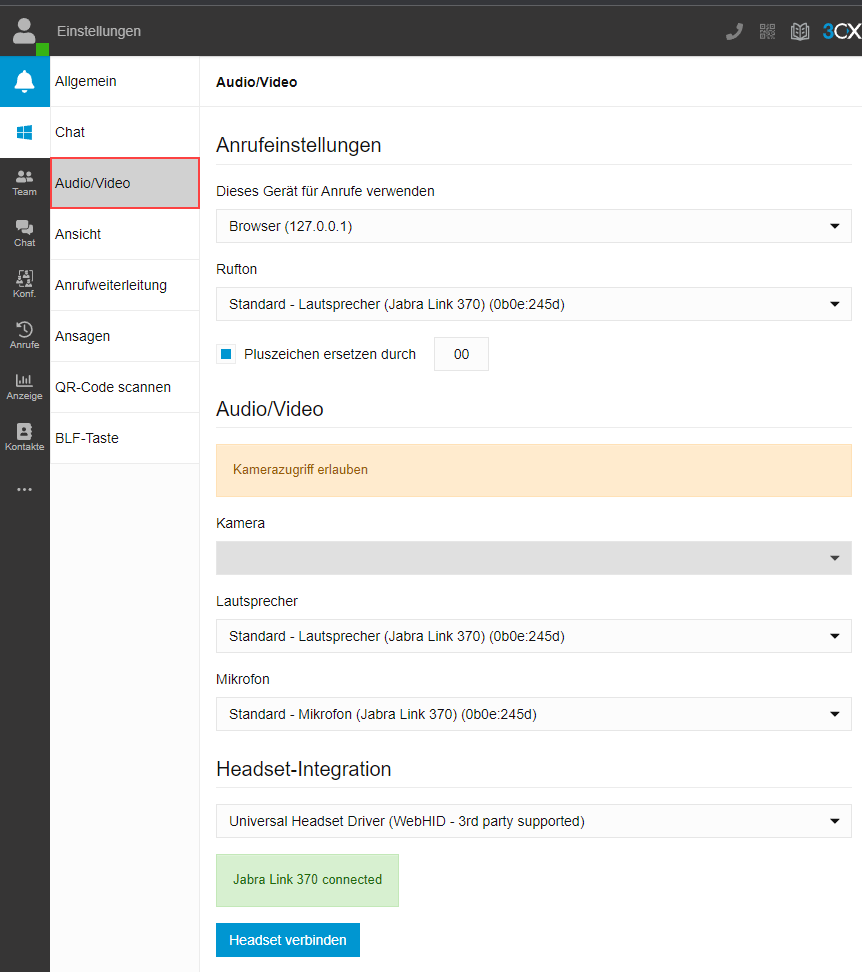
Task: Open the Mikrofon device dropdown
Action: click(x=534, y=714)
